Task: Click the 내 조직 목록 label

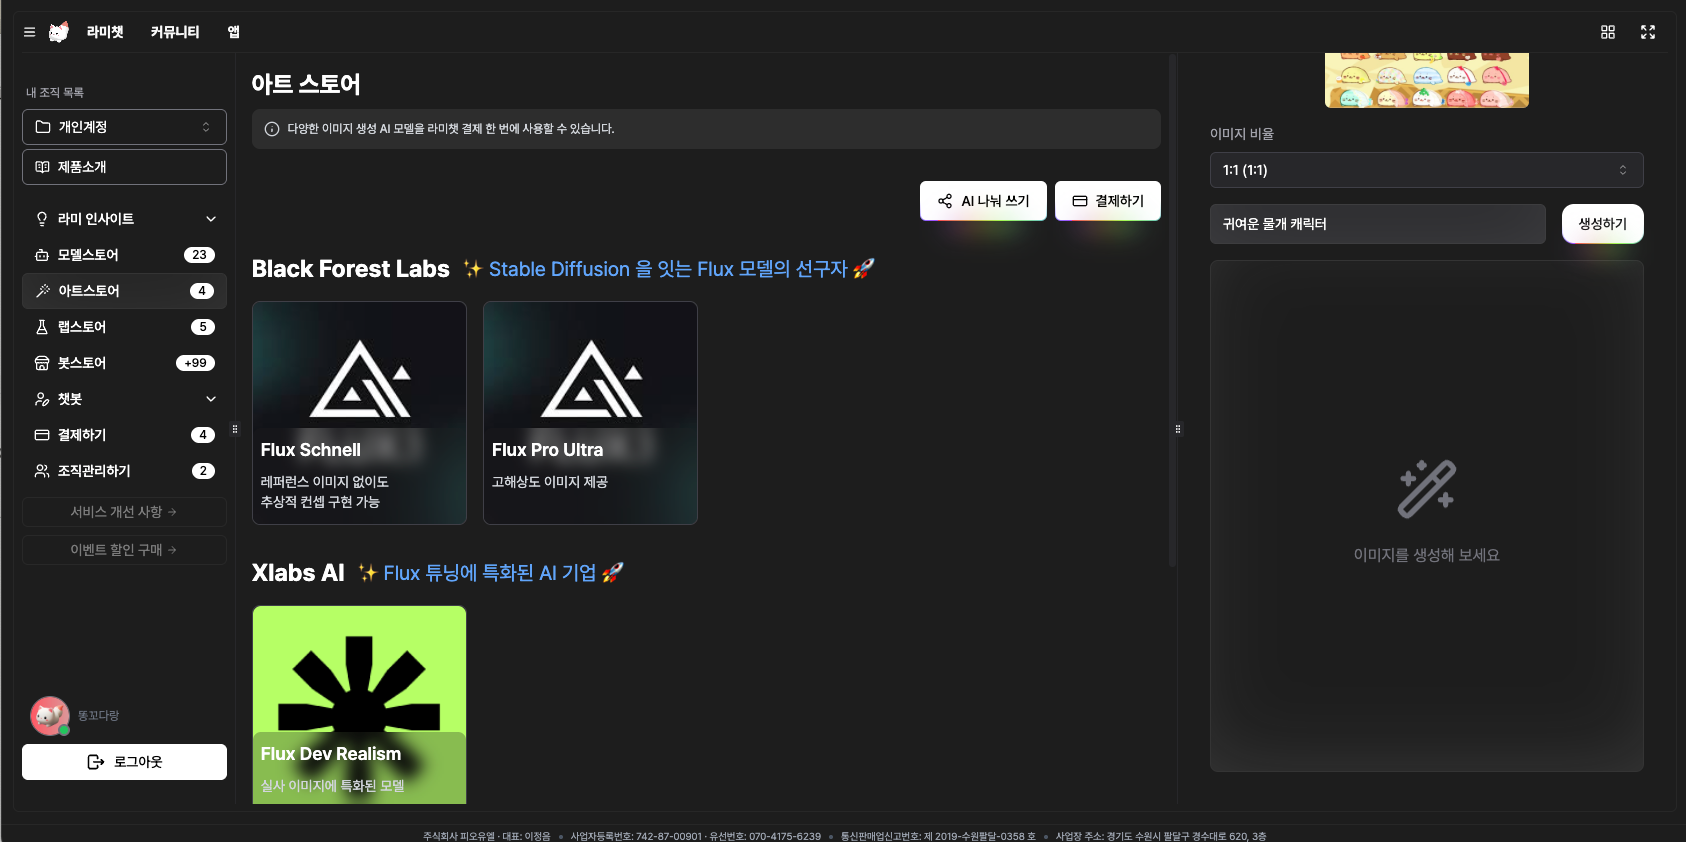Action: [55, 92]
